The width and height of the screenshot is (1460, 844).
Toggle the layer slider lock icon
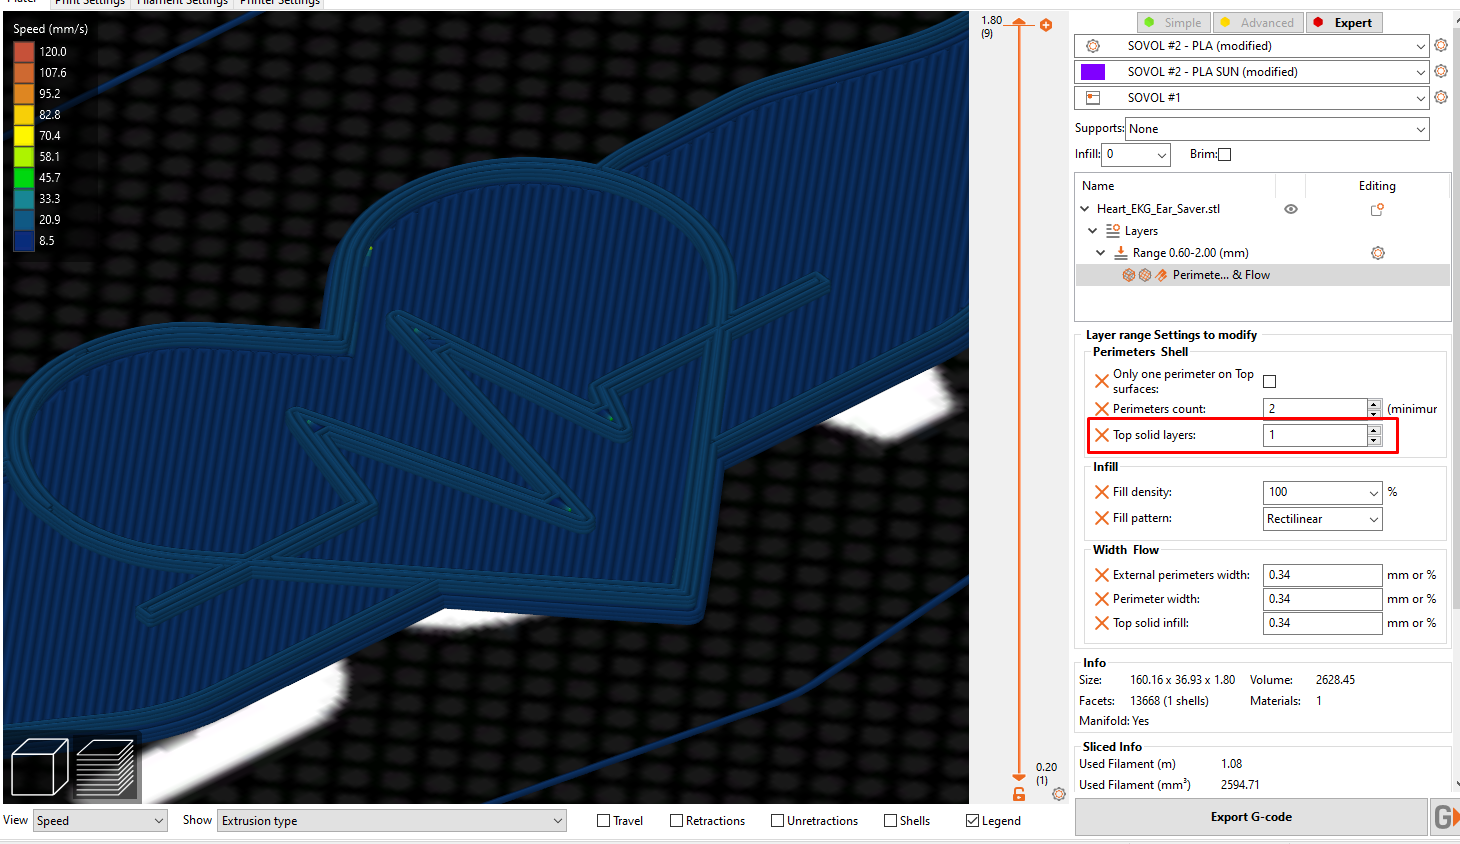click(1019, 794)
